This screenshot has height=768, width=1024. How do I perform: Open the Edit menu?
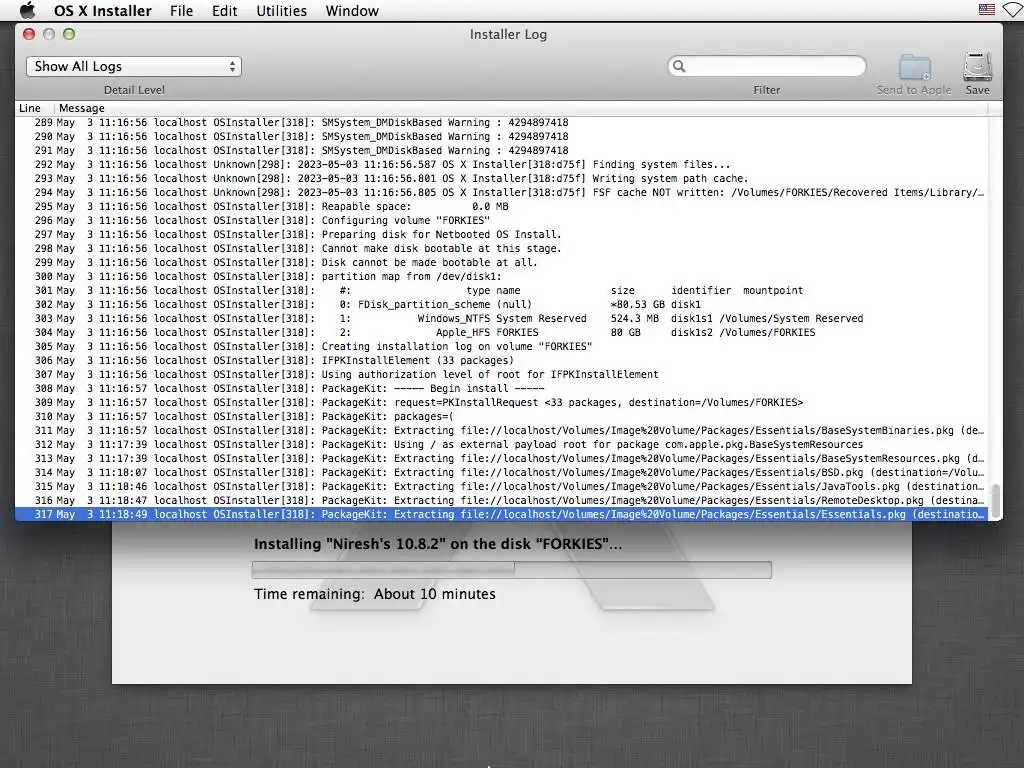pyautogui.click(x=225, y=11)
